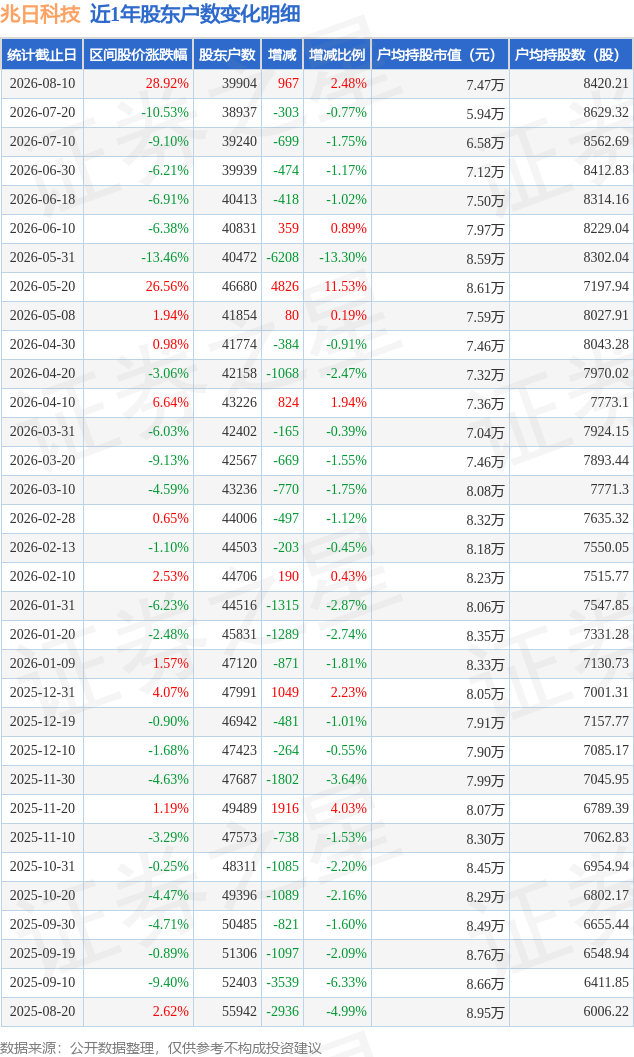Select the 2025-12-31 date cell

point(42,692)
